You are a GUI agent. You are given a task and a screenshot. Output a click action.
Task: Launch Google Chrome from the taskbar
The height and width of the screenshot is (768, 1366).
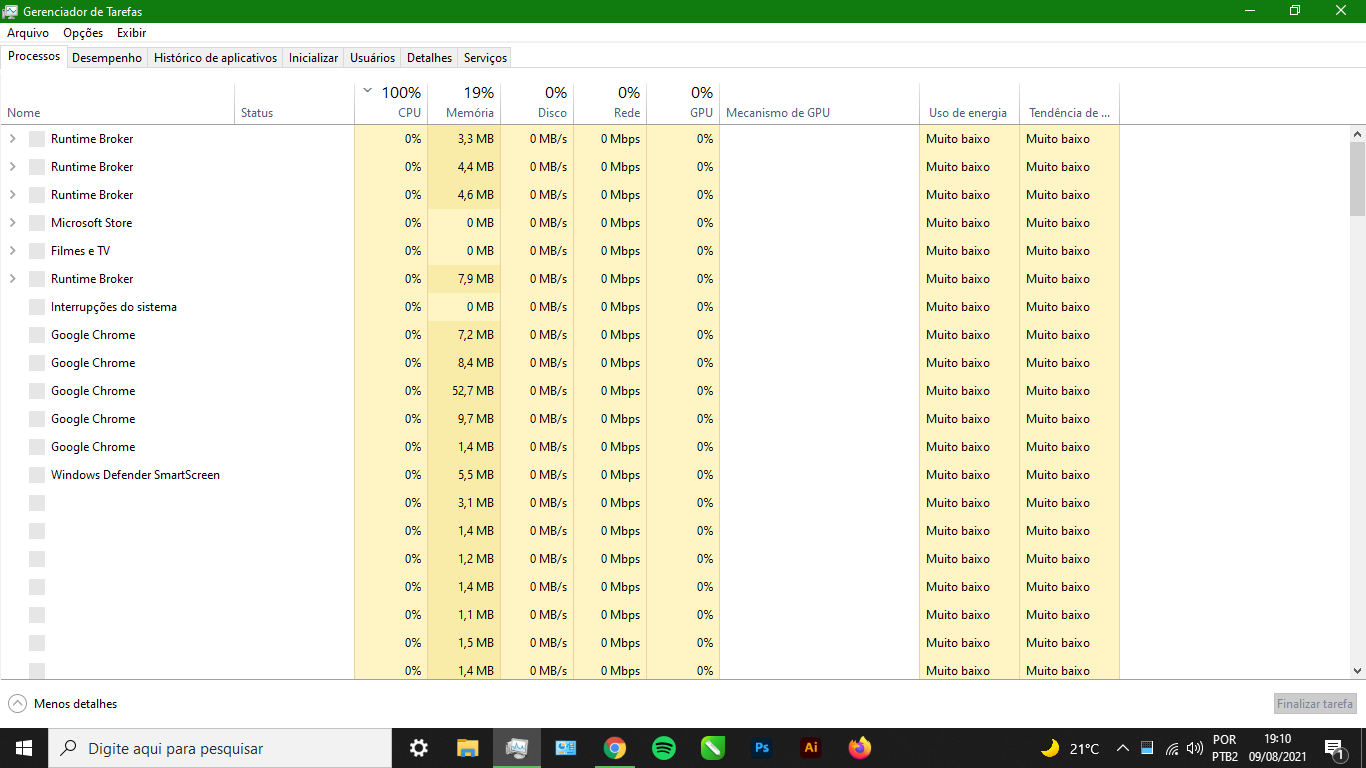615,748
